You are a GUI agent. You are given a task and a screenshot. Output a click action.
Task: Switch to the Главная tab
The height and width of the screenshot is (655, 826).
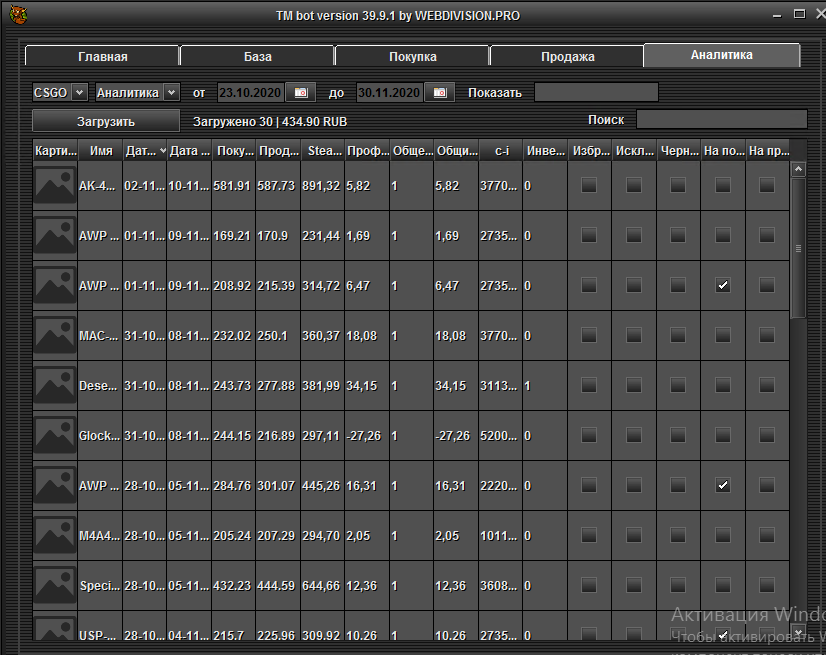tap(102, 57)
